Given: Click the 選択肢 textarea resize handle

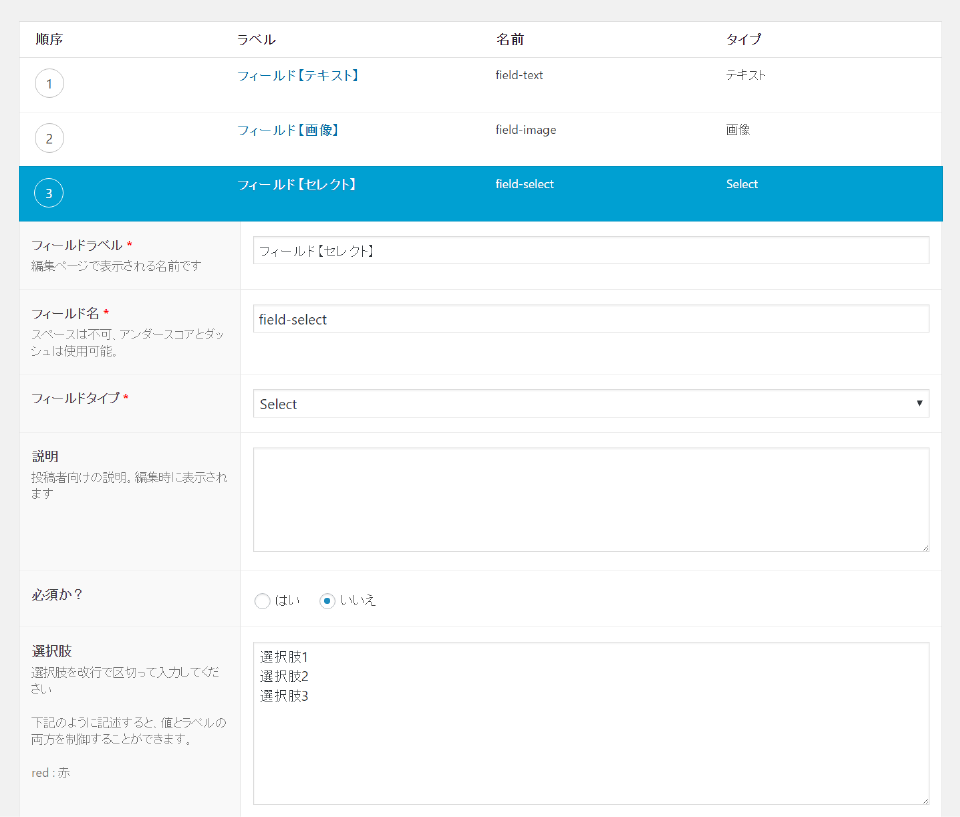Looking at the screenshot, I should (925, 800).
